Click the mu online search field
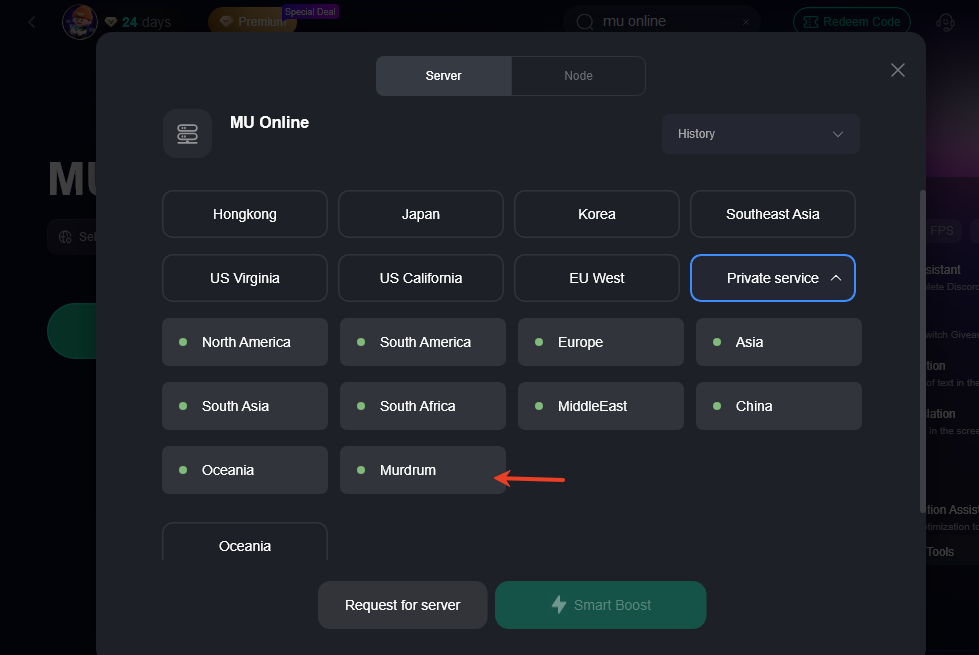 point(665,22)
